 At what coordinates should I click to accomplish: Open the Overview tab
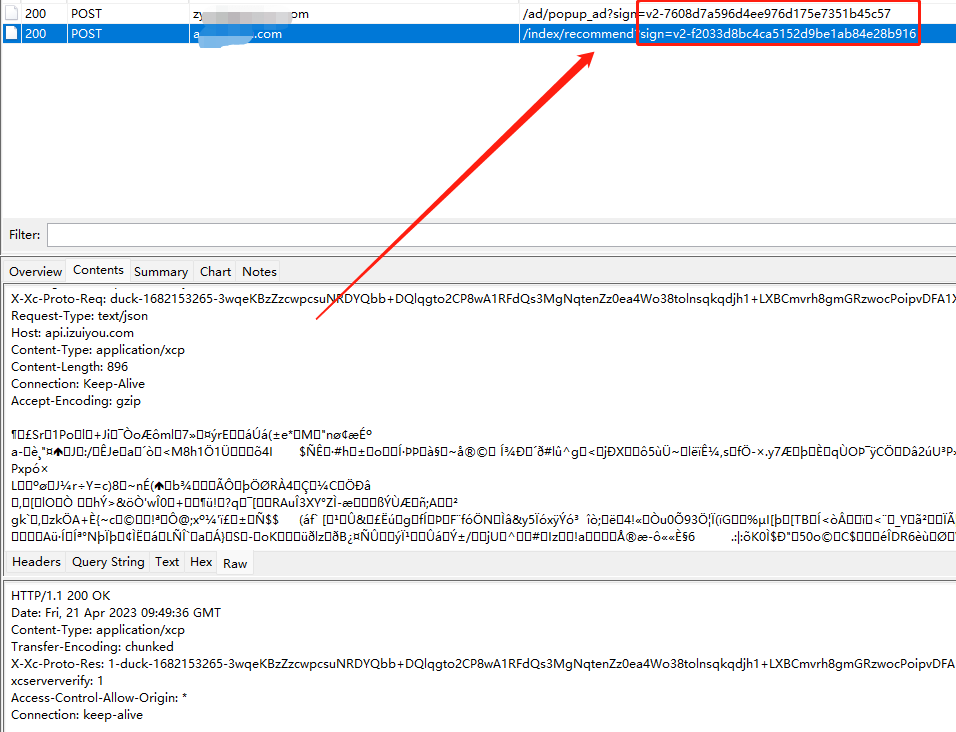pyautogui.click(x=35, y=272)
